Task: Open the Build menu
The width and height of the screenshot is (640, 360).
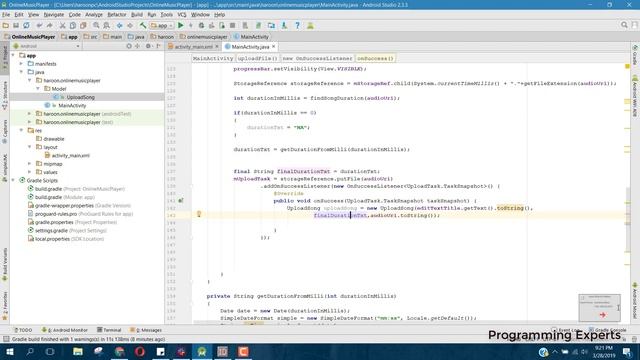Action: (x=137, y=15)
